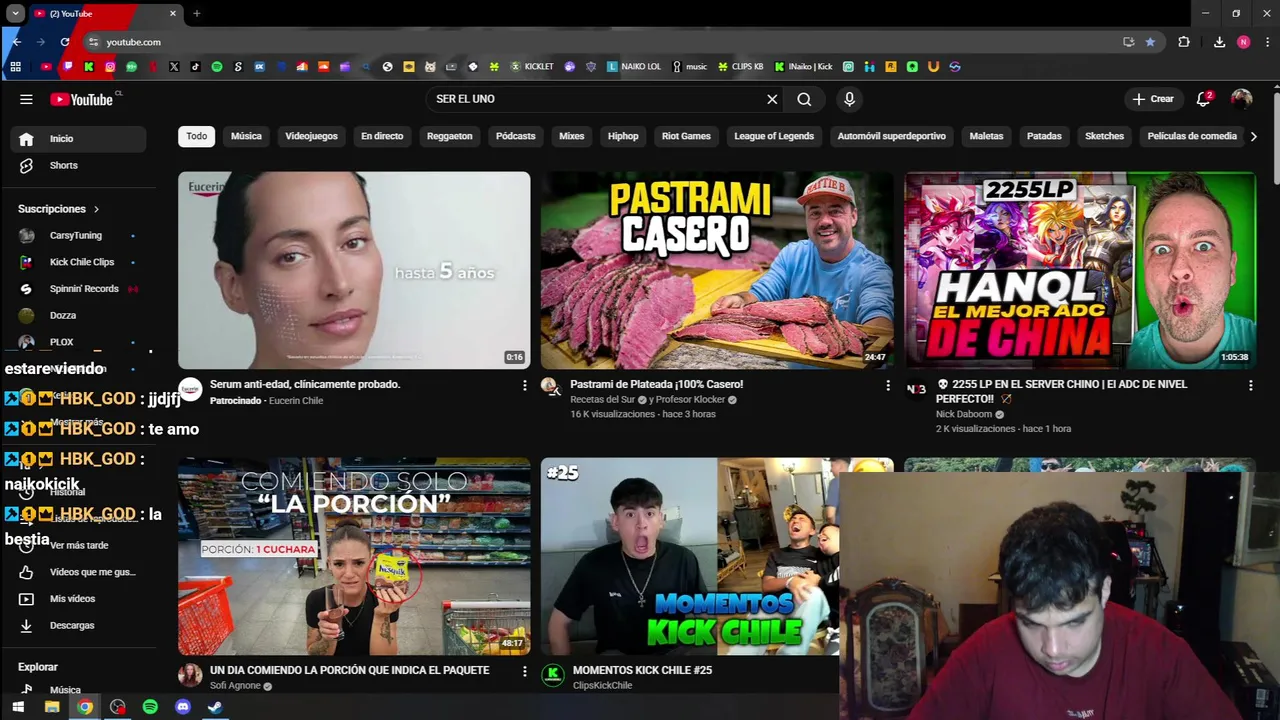Image resolution: width=1280 pixels, height=720 pixels.
Task: Open the TikTok bookmark icon
Action: tap(195, 67)
